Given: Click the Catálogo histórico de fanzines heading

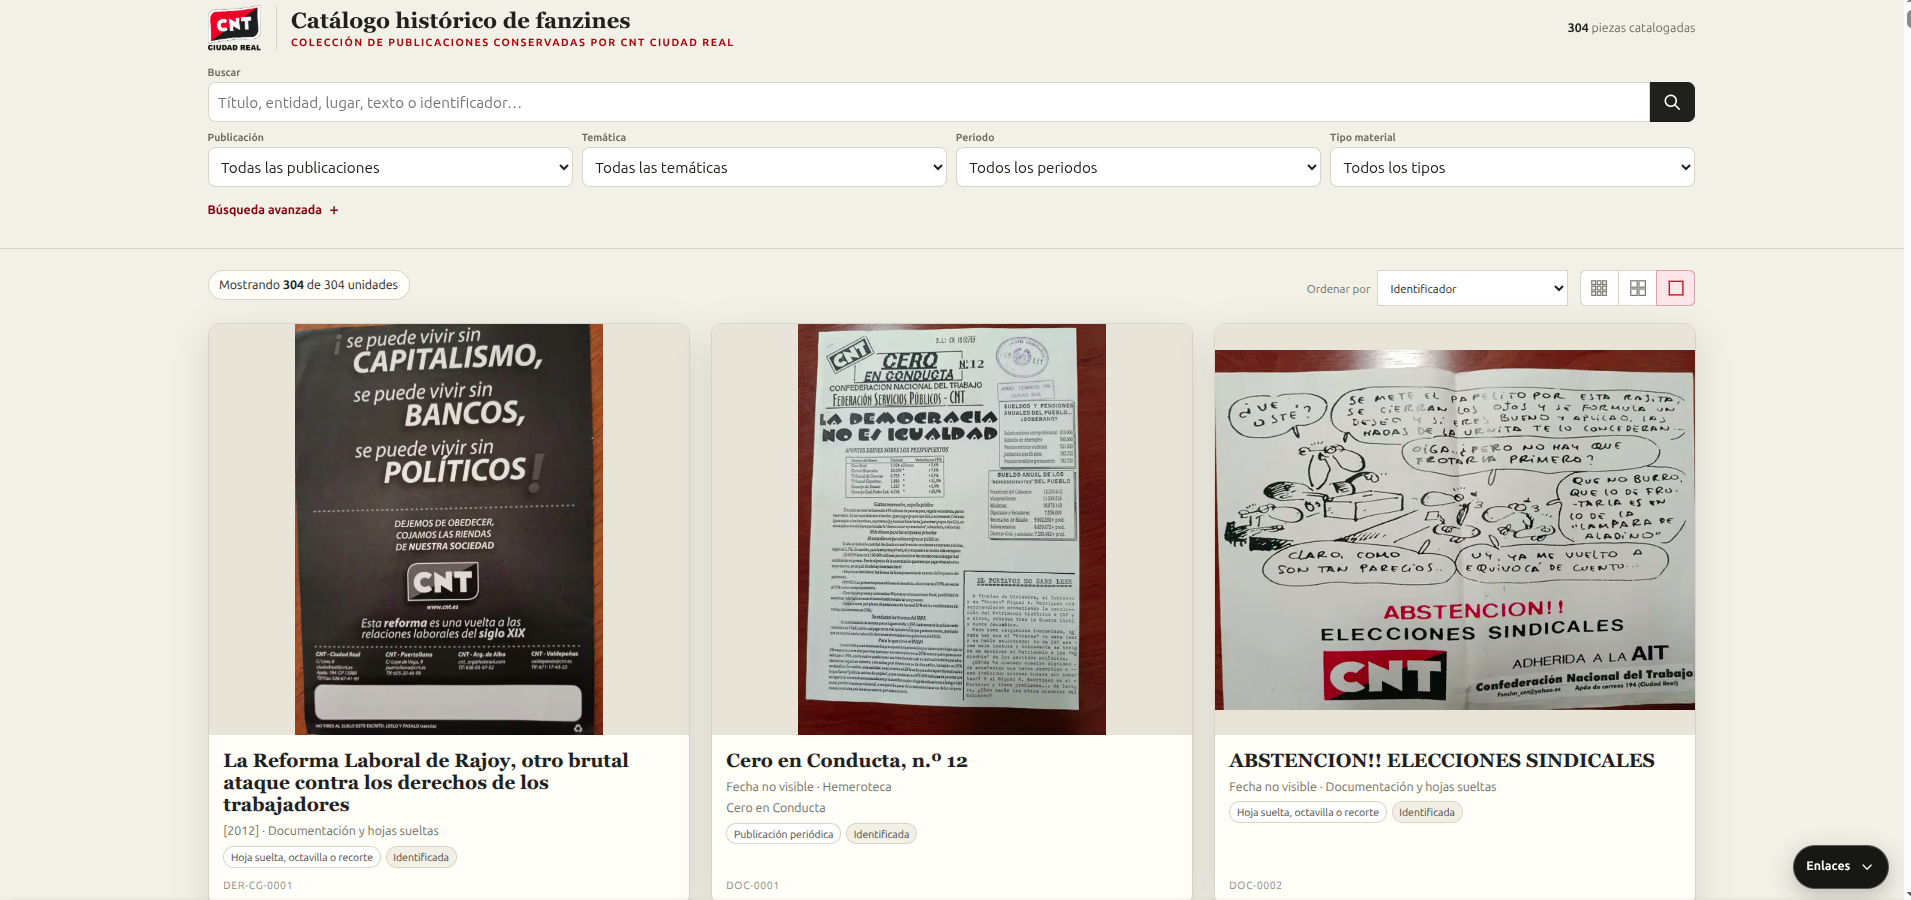Looking at the screenshot, I should 461,20.
